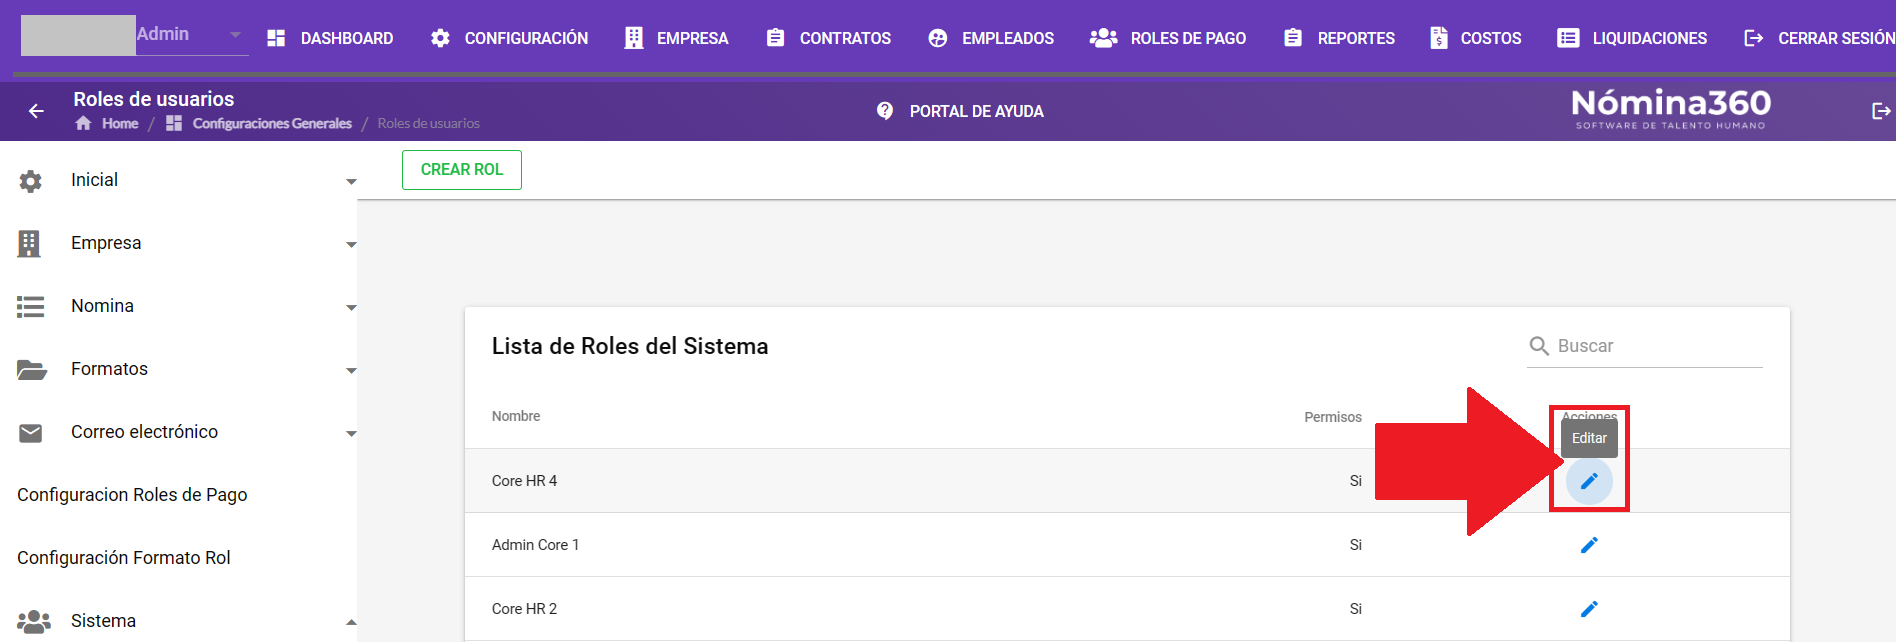
Task: Open the CONTRATOS menu
Action: click(845, 38)
